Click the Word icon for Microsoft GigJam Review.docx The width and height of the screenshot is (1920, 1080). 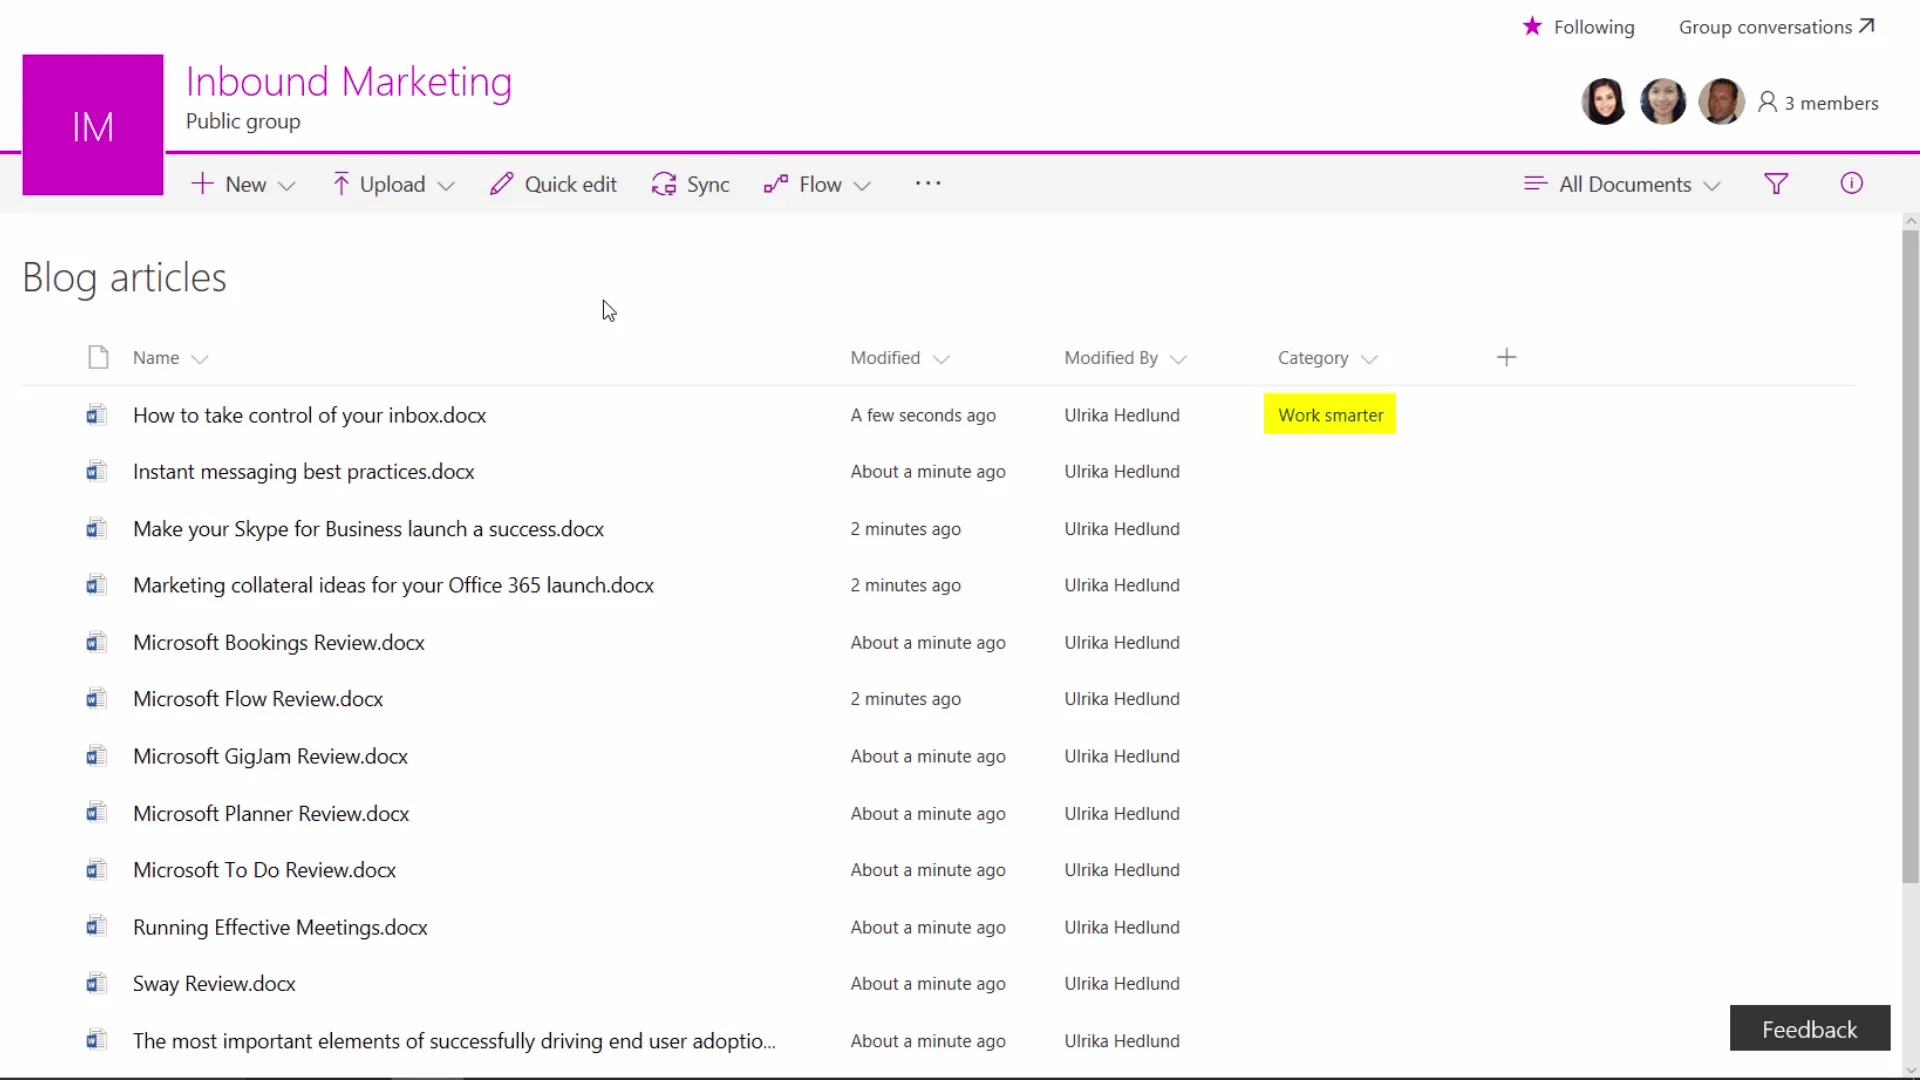click(x=96, y=756)
